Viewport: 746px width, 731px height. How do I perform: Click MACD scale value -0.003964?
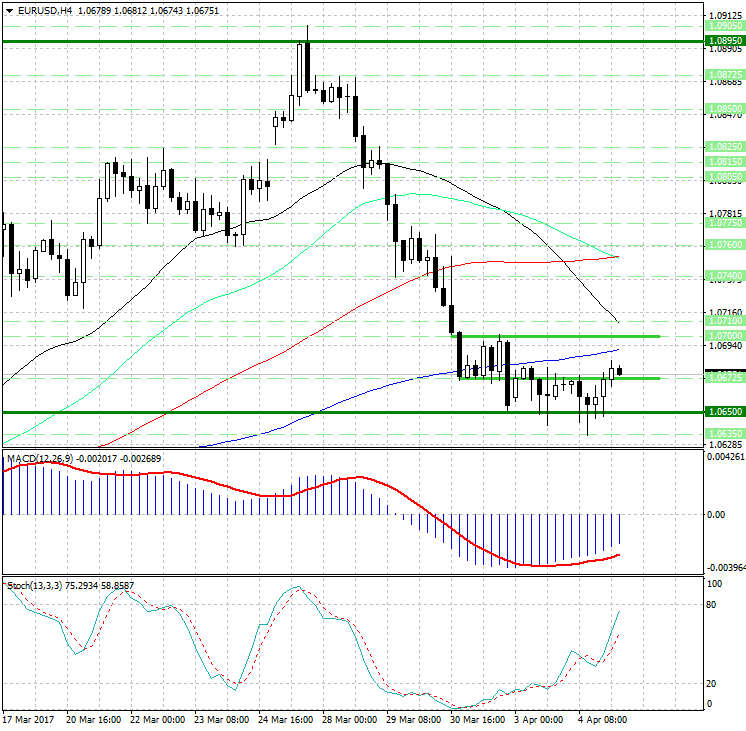[x=726, y=568]
